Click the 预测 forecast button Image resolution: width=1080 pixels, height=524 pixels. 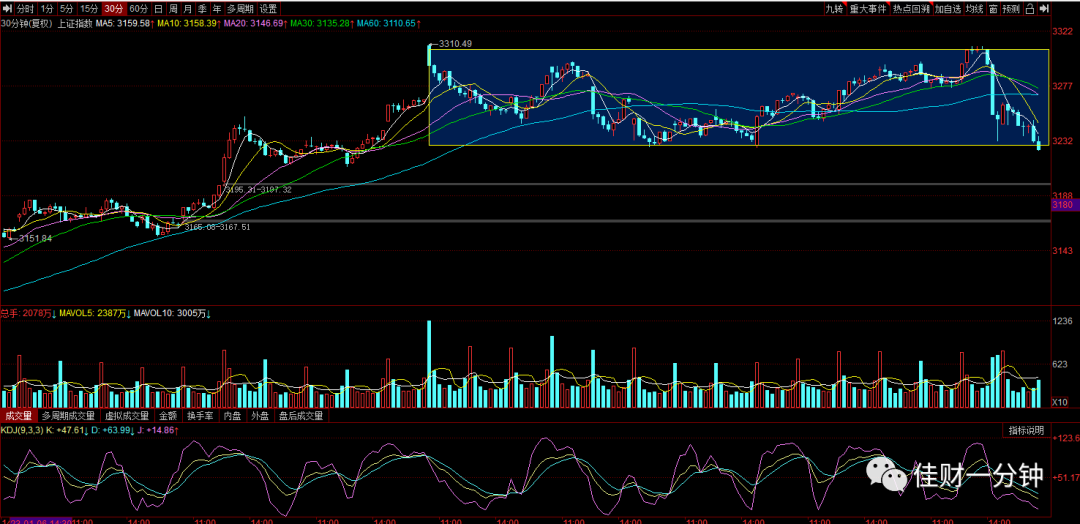tap(1011, 9)
